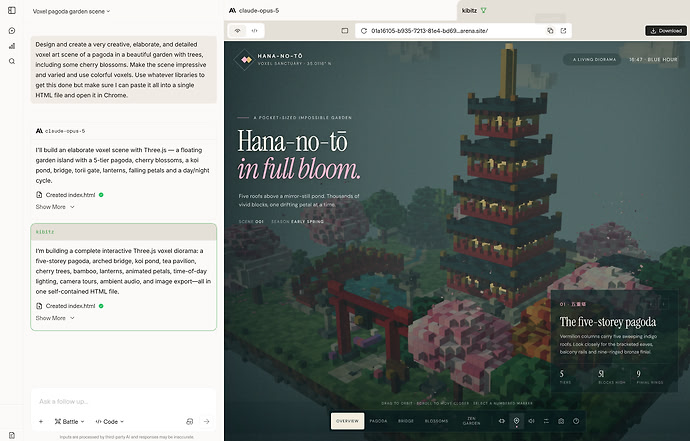The height and width of the screenshot is (441, 690).
Task: Toggle the auto-orbit camera icon
Action: (x=502, y=421)
